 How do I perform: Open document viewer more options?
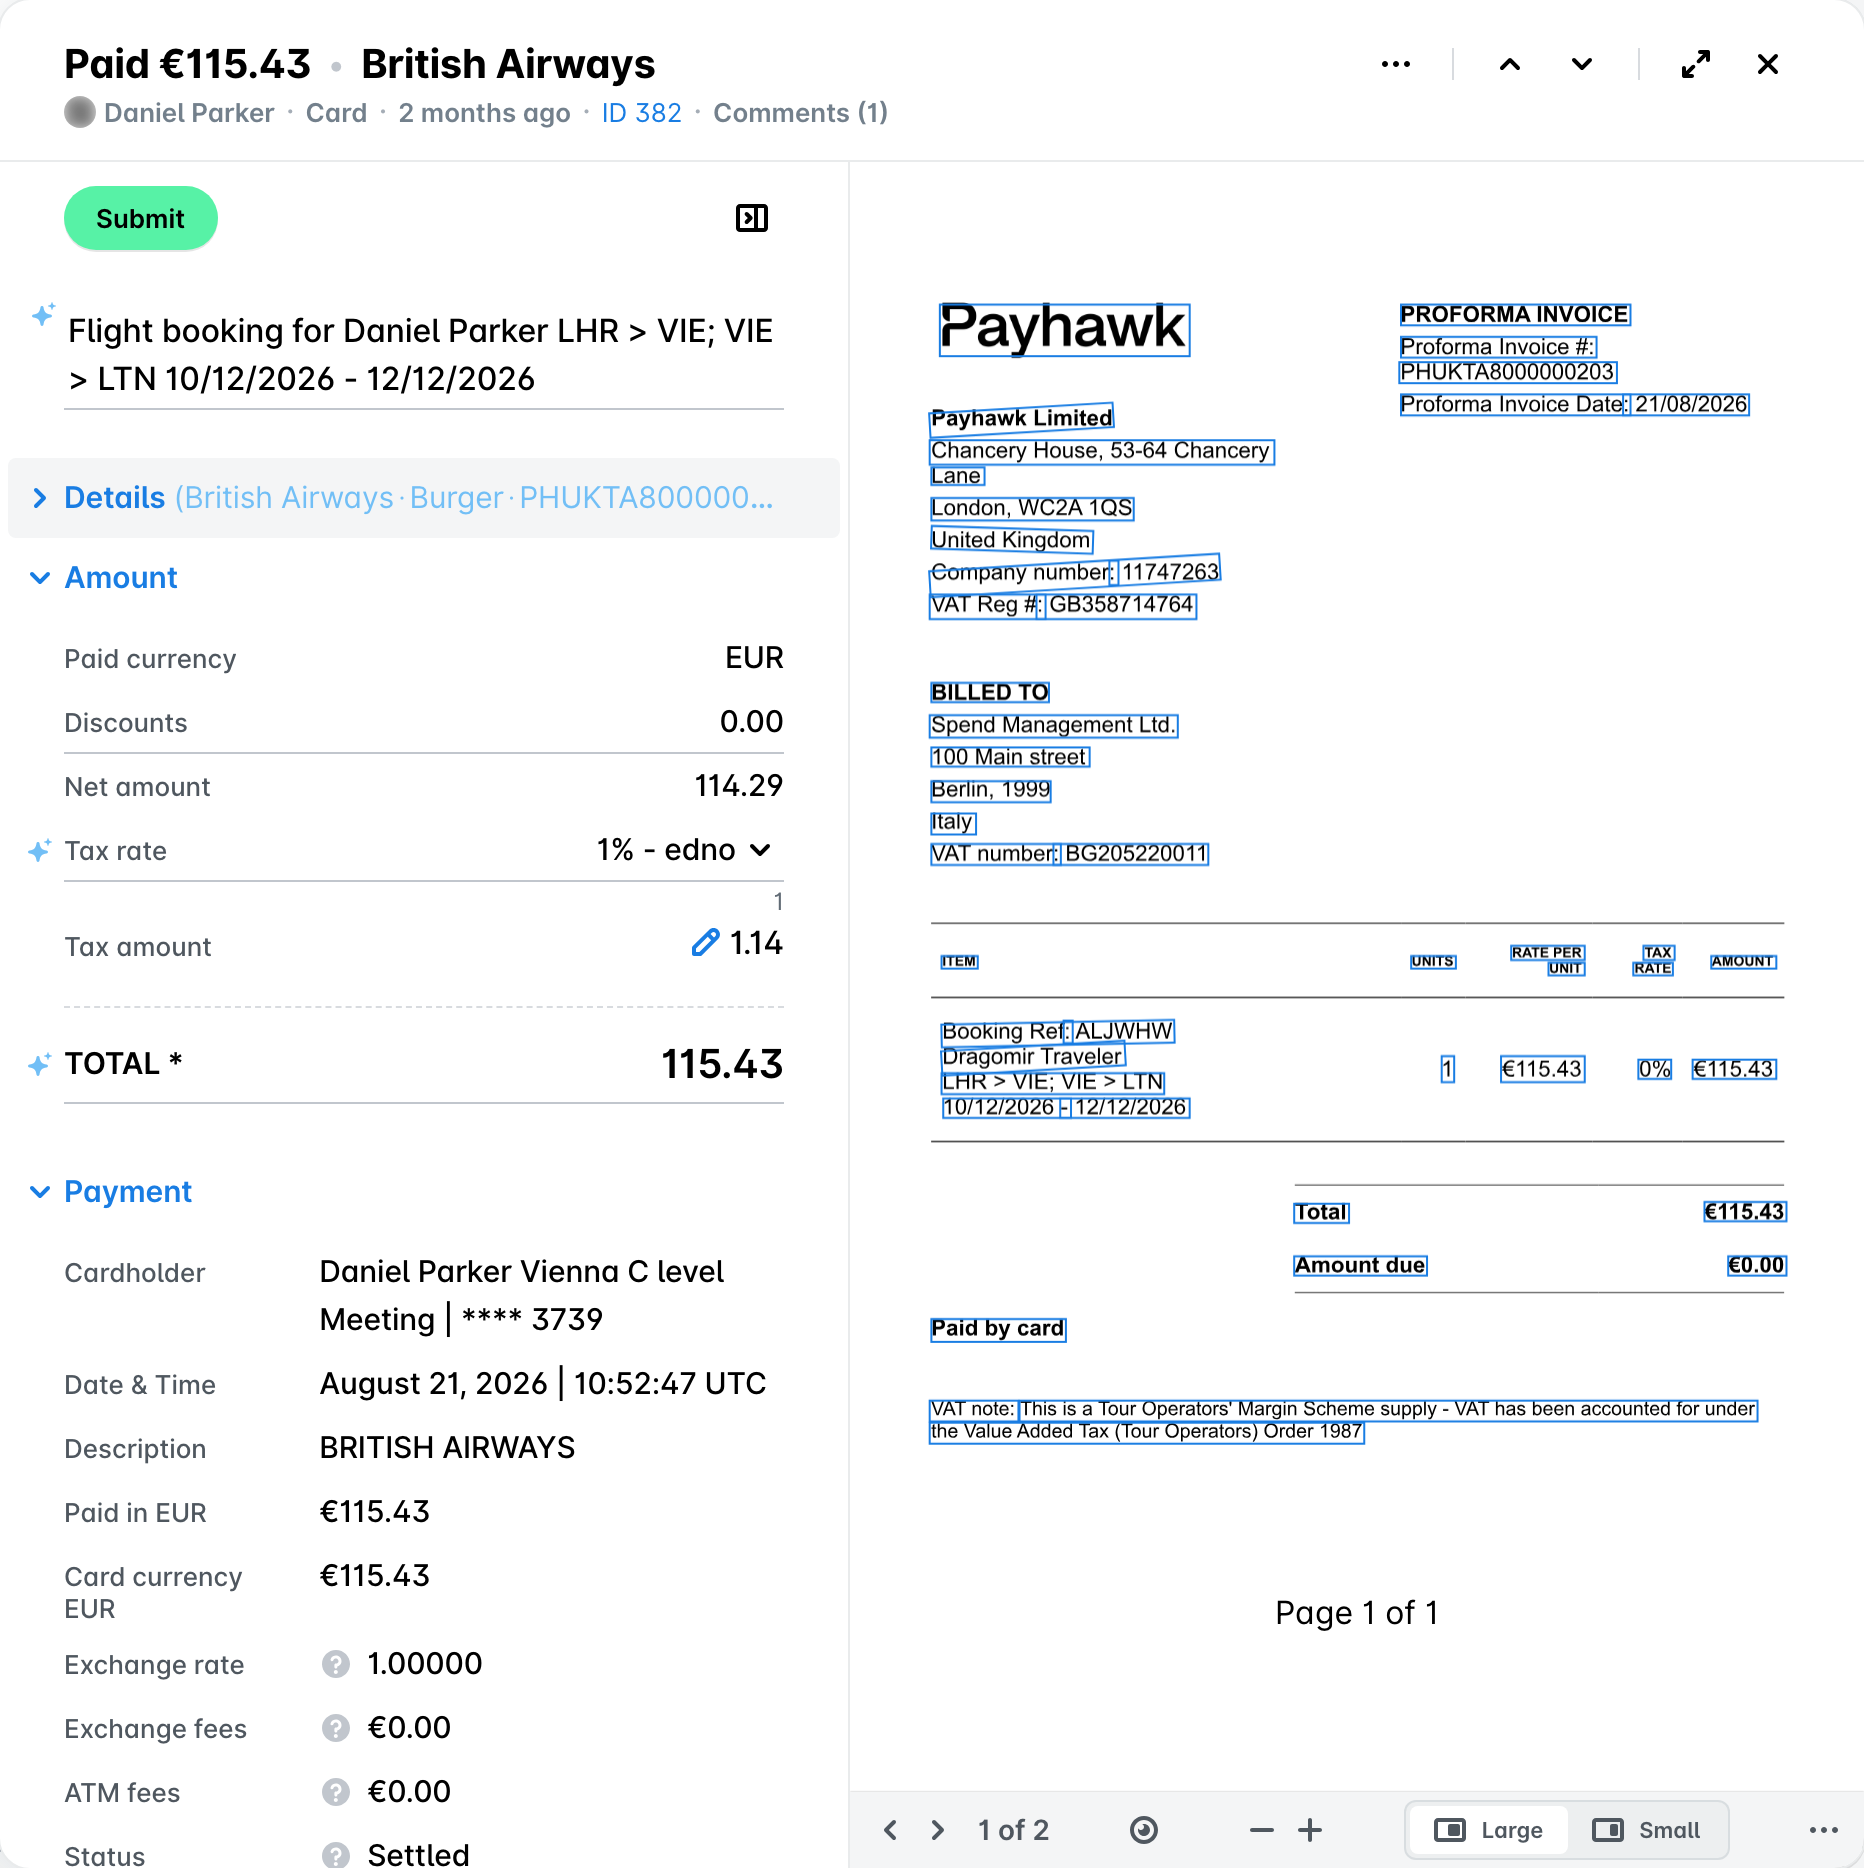1824,1830
